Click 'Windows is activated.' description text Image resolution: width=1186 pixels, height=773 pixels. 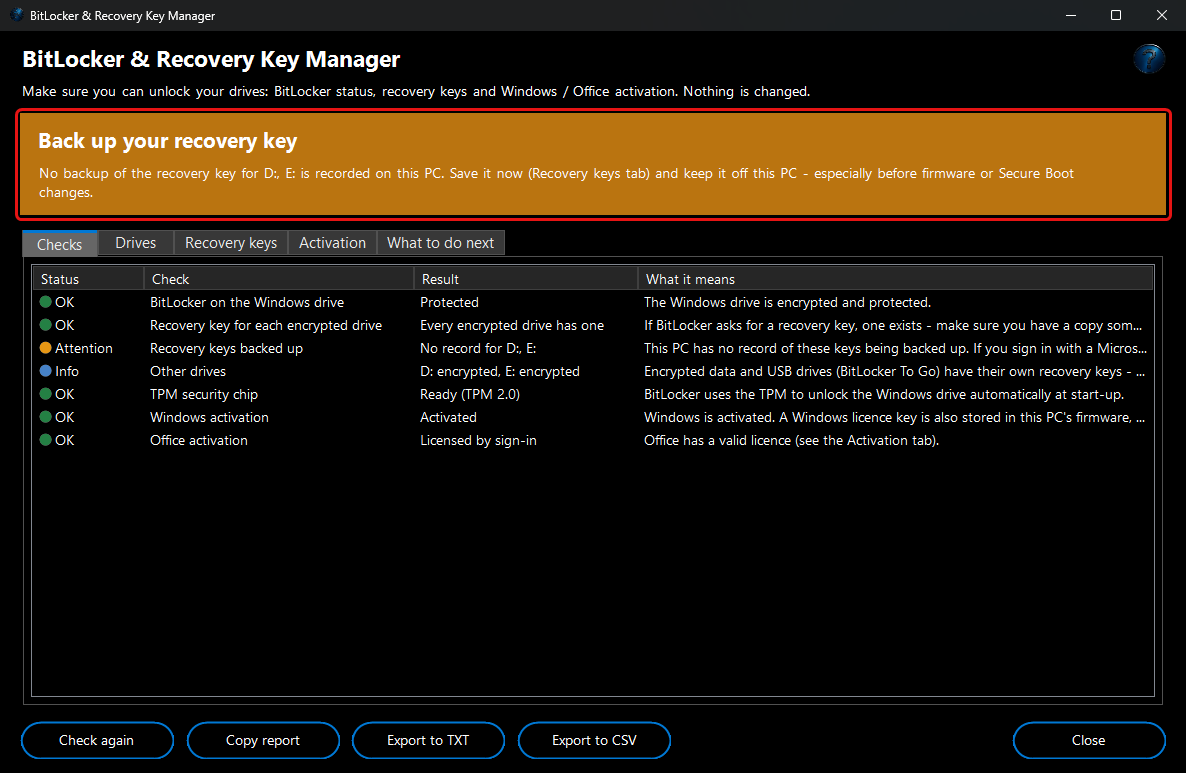(894, 417)
